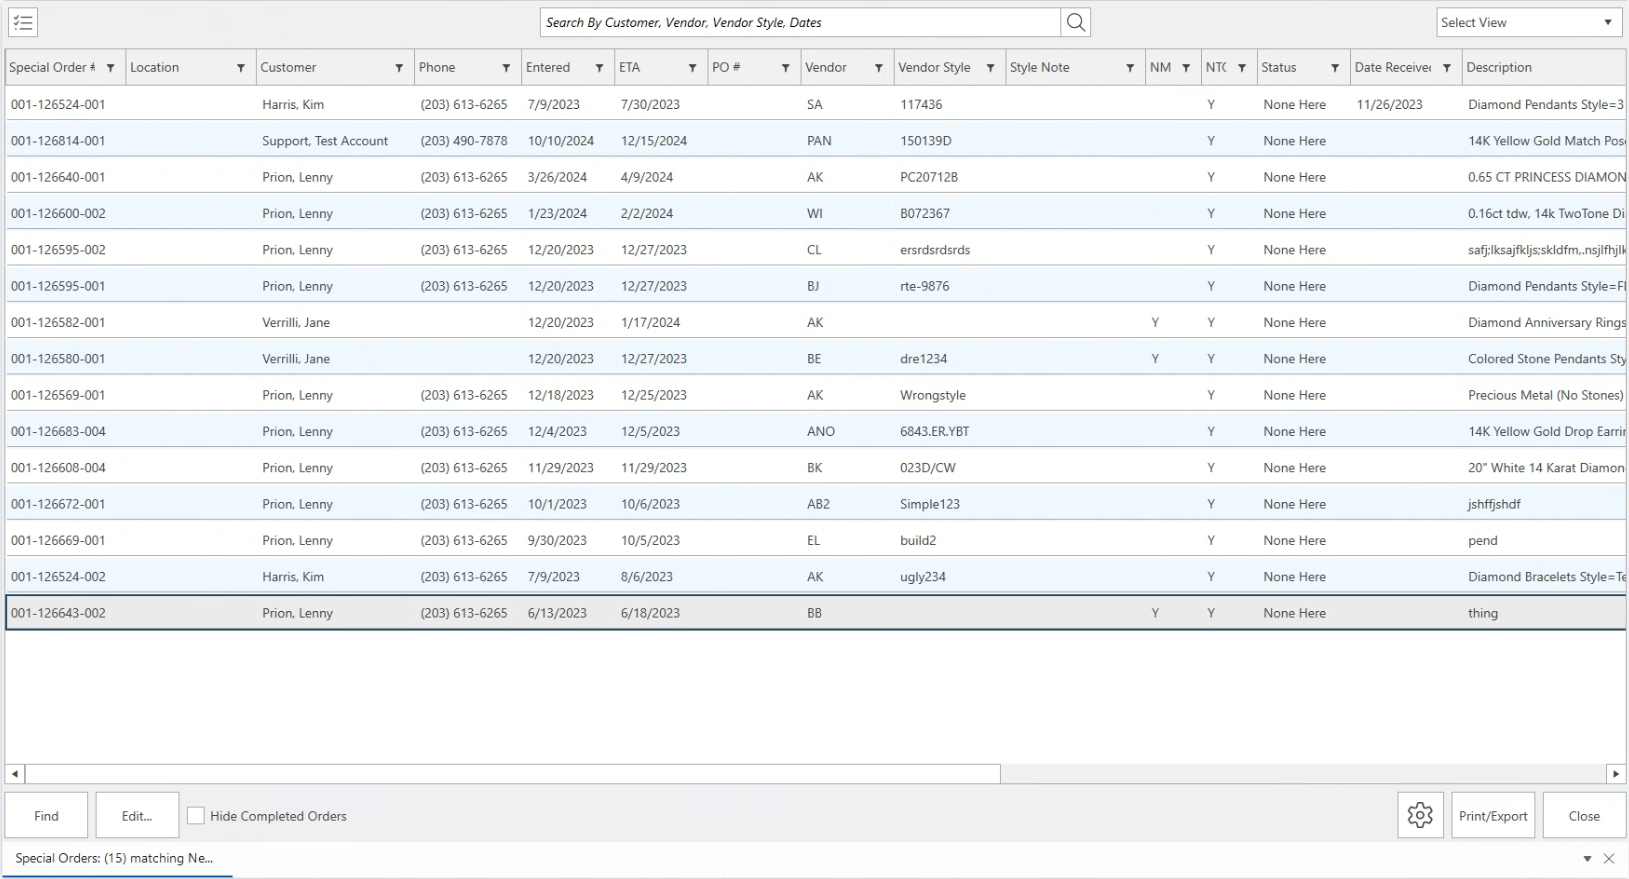Viewport: 1629px width, 879px height.
Task: Filter the NM column
Action: tap(1186, 68)
